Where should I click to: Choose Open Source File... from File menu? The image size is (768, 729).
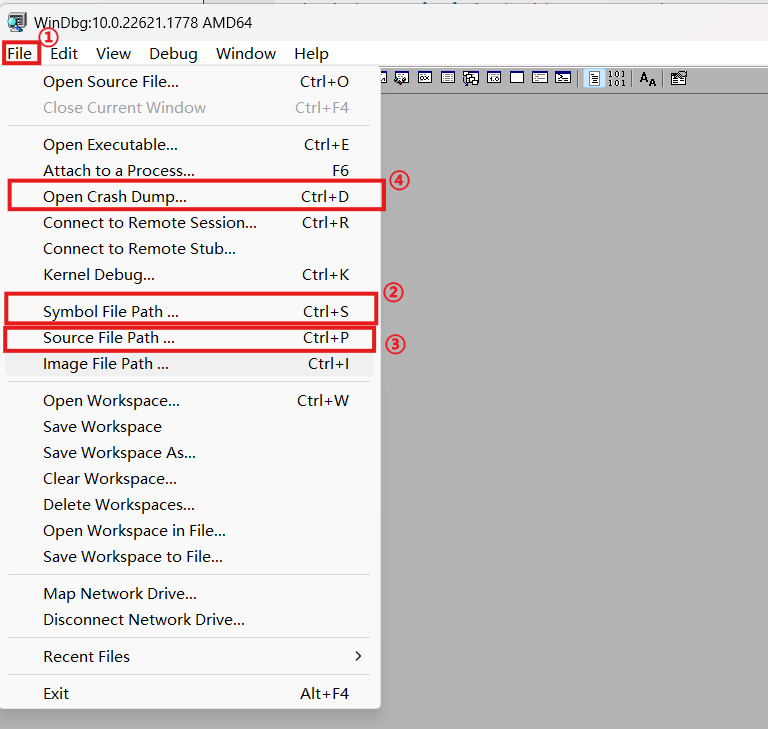pos(190,81)
